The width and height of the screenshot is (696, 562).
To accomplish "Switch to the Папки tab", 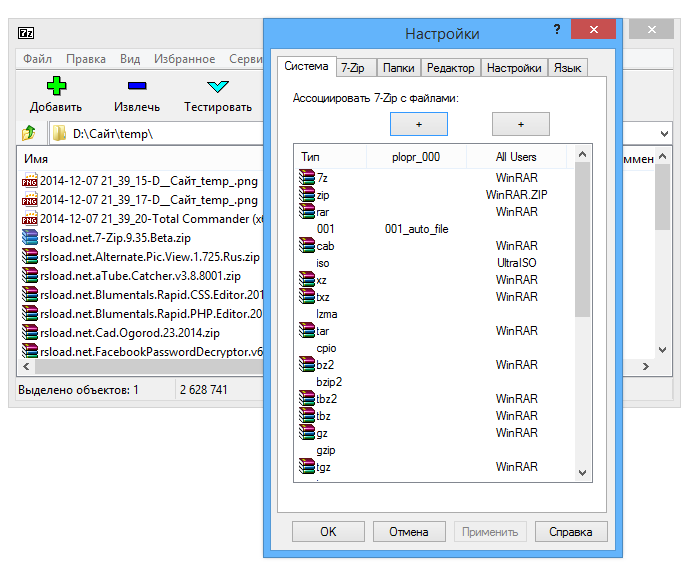I will click(x=399, y=68).
